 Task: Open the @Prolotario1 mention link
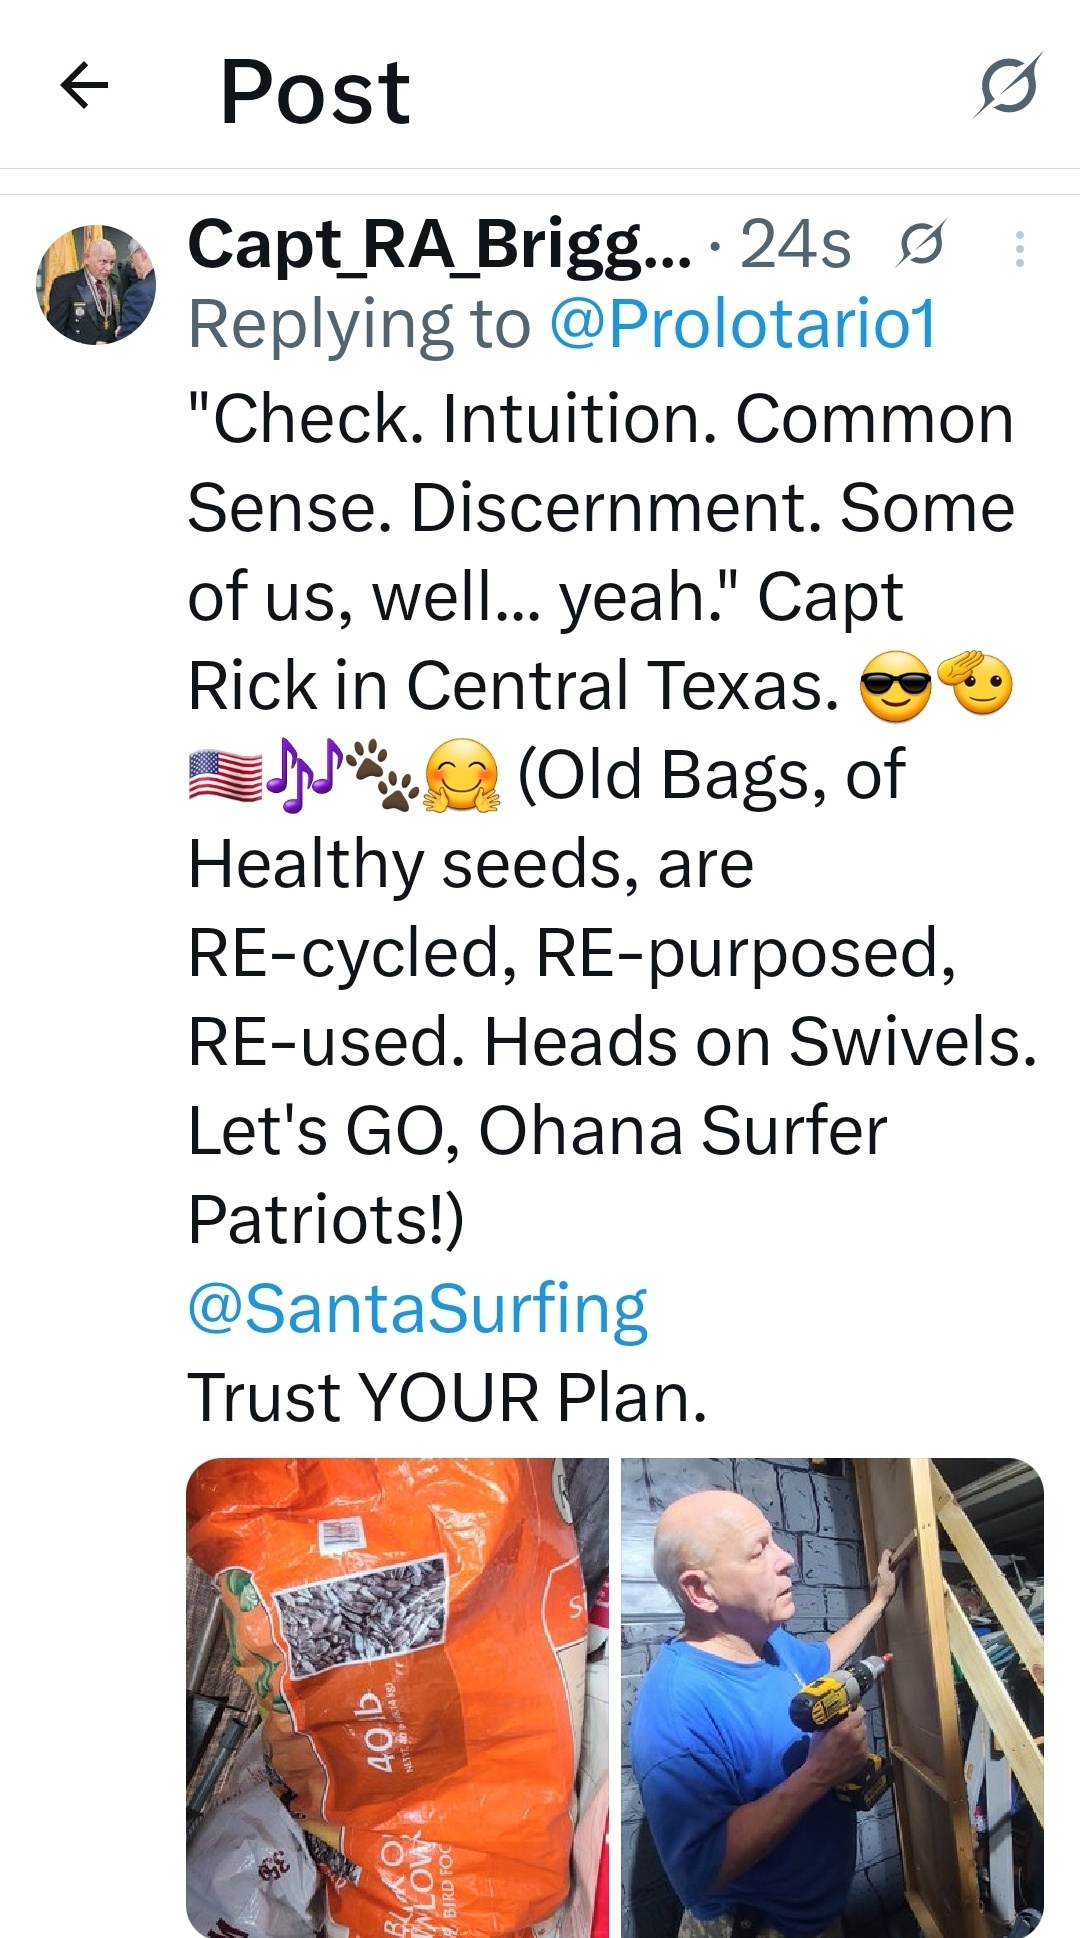coord(742,325)
